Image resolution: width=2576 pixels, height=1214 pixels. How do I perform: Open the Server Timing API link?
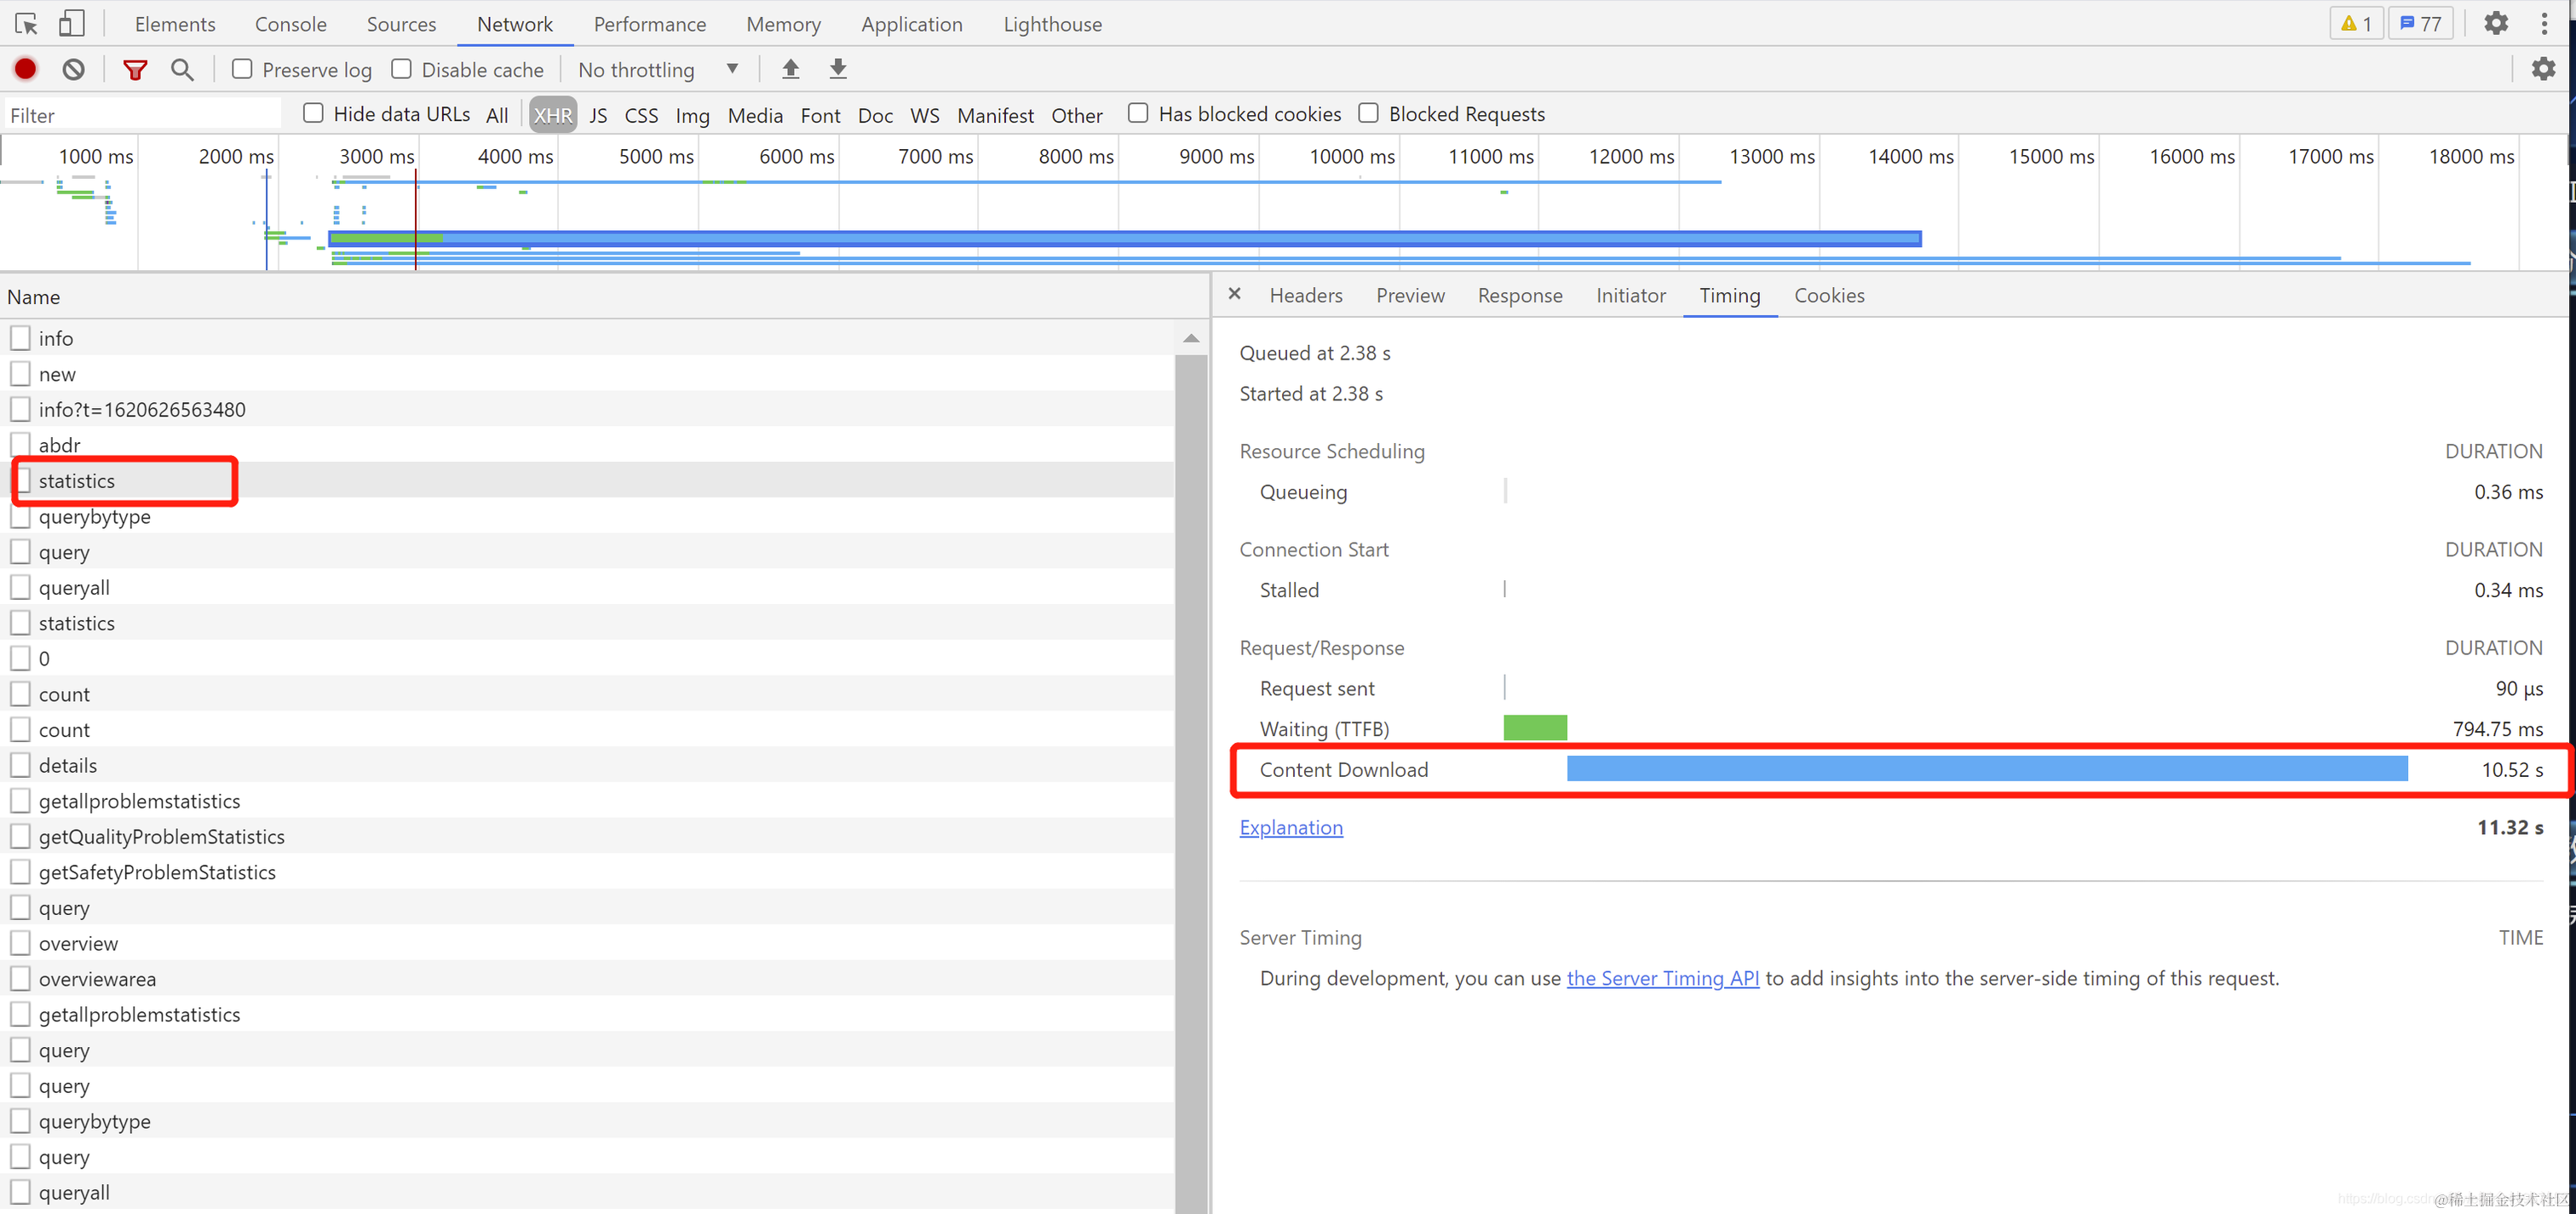(1662, 979)
